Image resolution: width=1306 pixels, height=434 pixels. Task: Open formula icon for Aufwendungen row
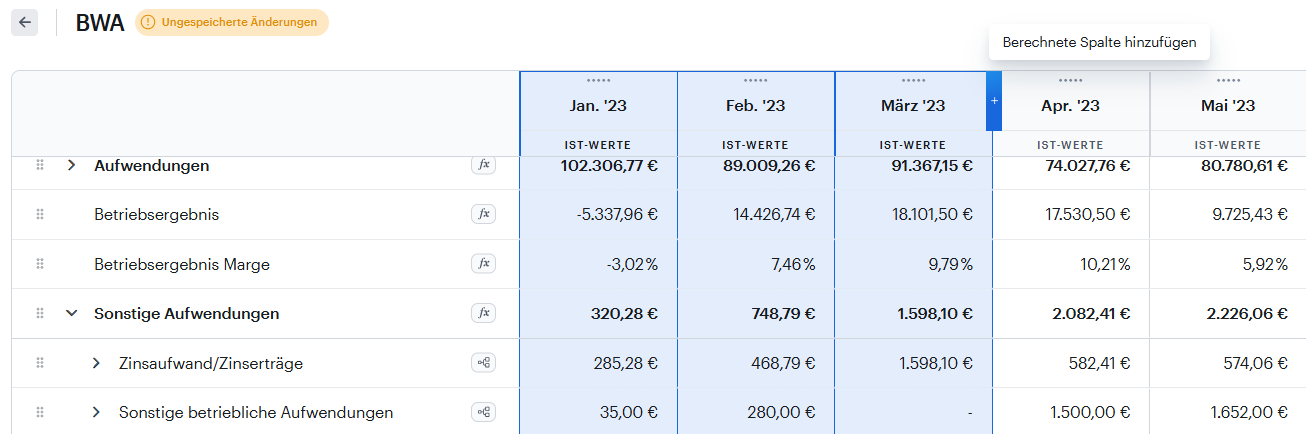point(484,165)
